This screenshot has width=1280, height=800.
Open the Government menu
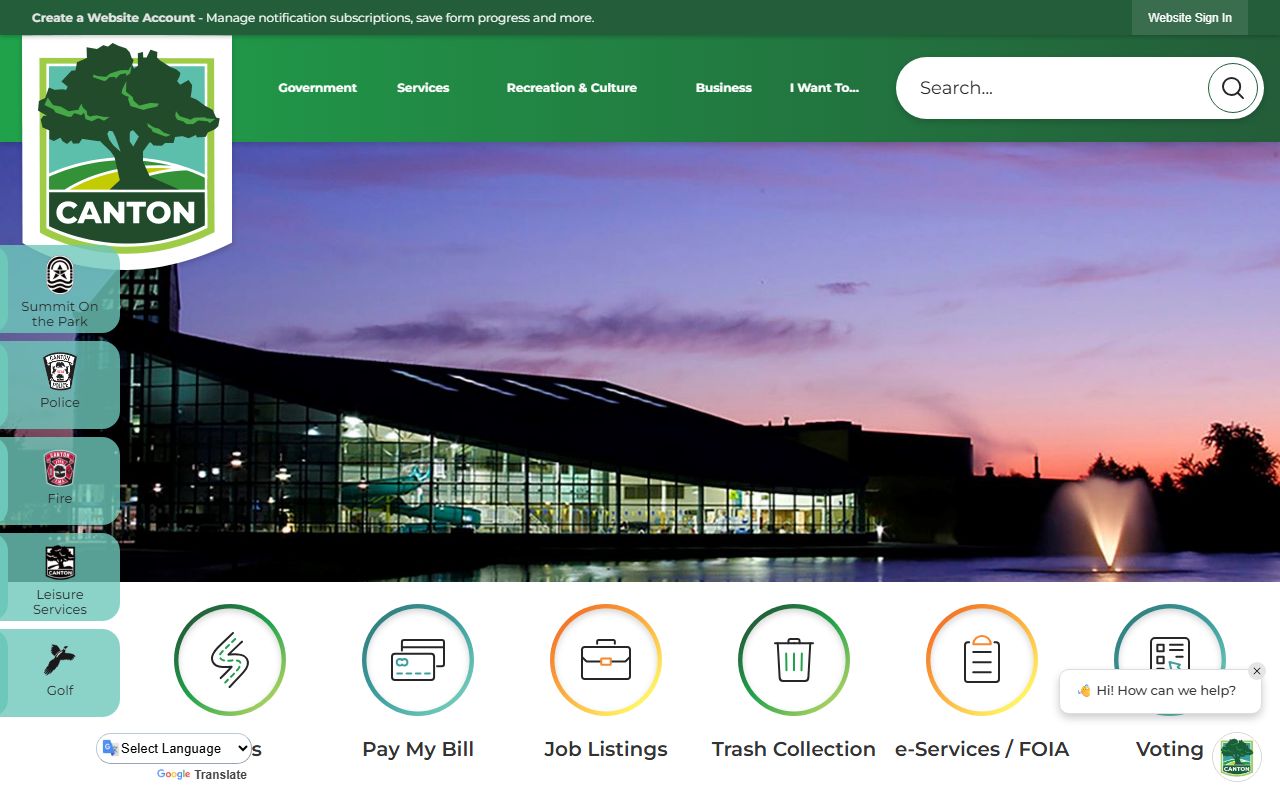coord(317,88)
